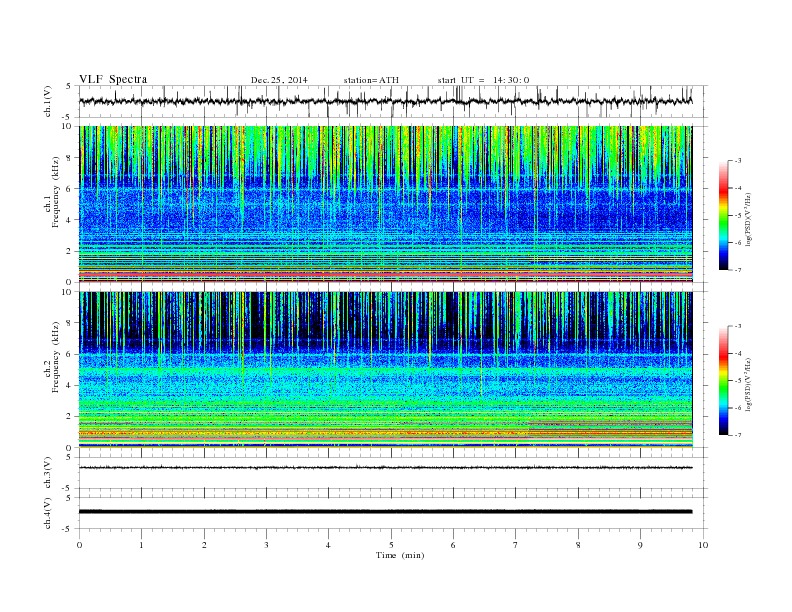Click the date "Dec. 25, 2014"
The image size is (792, 612).
pyautogui.click(x=279, y=80)
